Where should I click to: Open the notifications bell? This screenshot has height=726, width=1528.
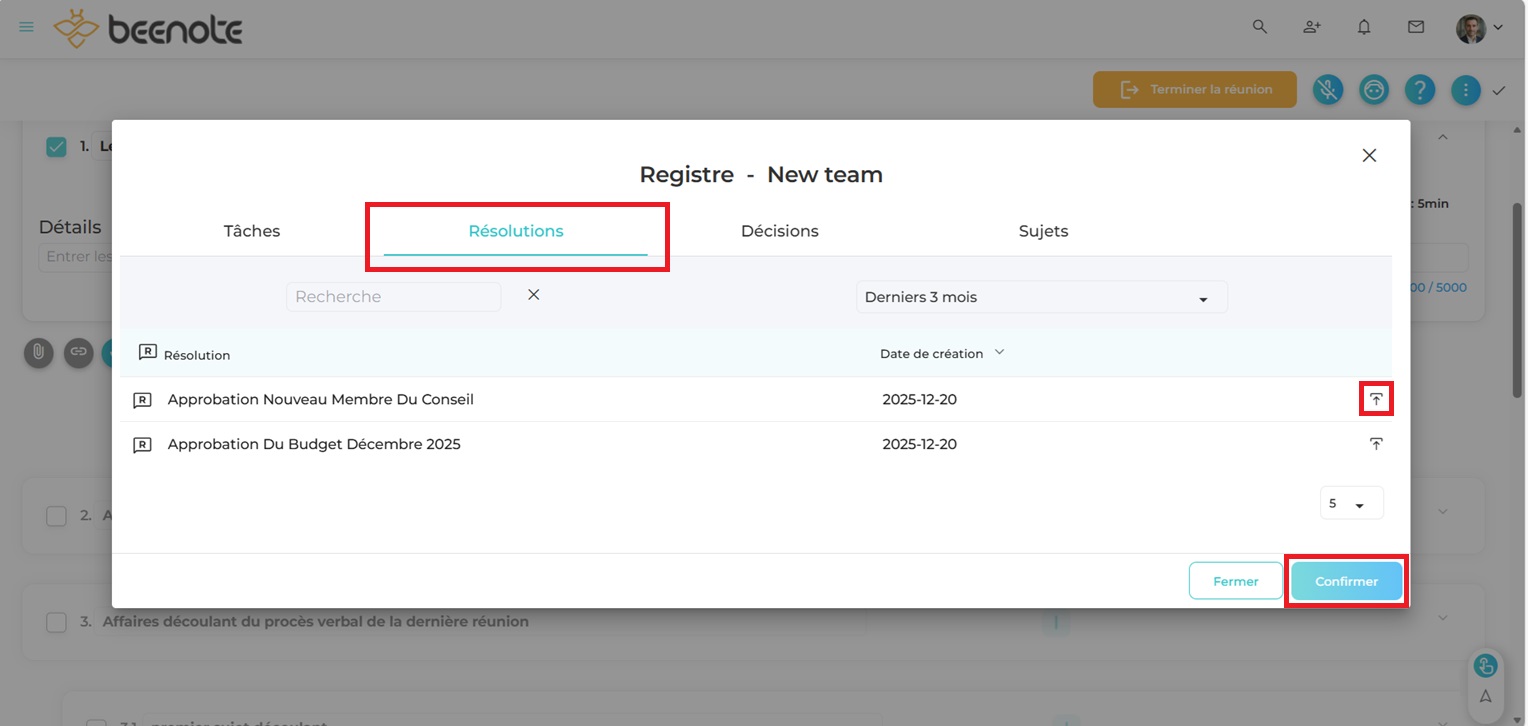pyautogui.click(x=1364, y=28)
